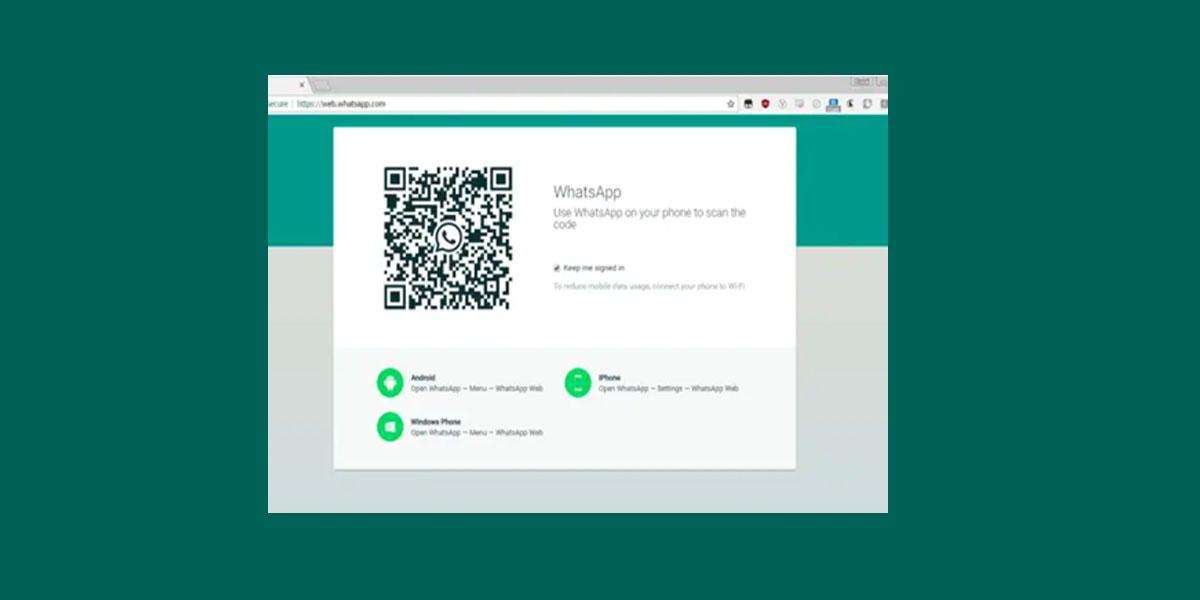Viewport: 1200px width, 600px height.
Task: Click the green Android robot icon
Action: coord(390,382)
